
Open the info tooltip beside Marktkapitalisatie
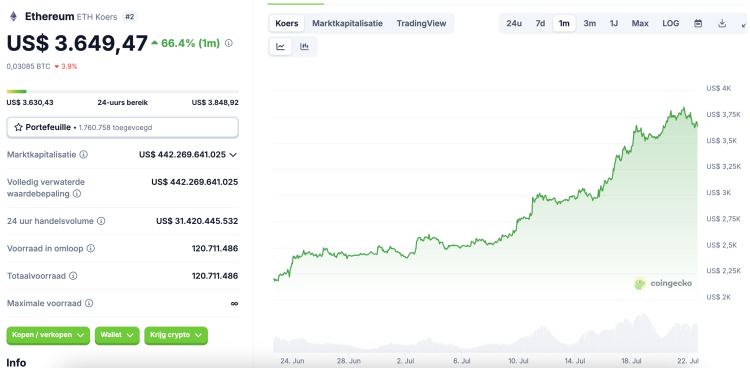[x=84, y=155]
